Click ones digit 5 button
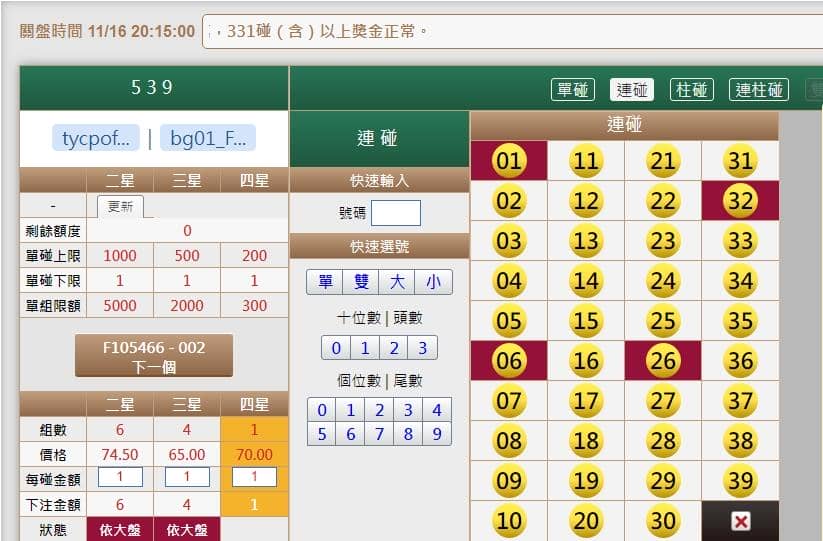This screenshot has width=823, height=541. click(322, 433)
